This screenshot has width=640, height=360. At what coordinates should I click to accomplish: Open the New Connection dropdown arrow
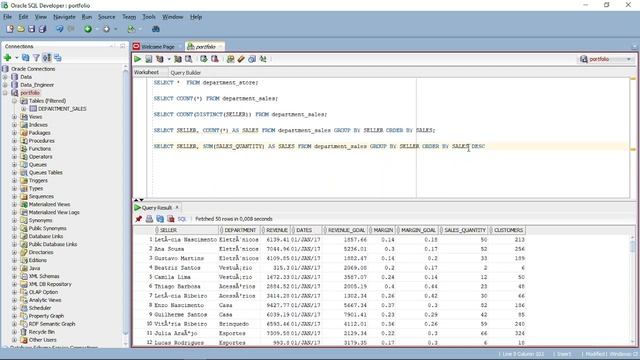click(x=17, y=58)
